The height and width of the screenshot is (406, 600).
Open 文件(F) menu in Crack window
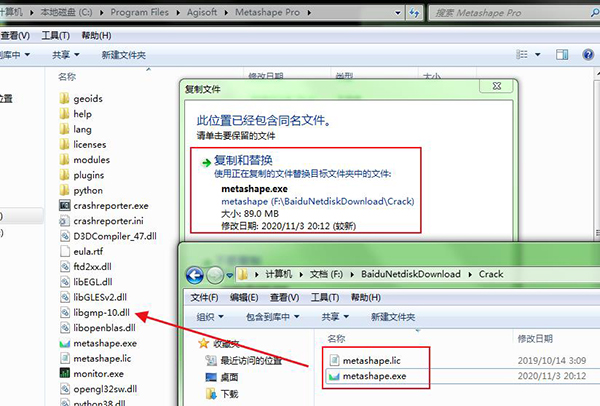pos(204,297)
